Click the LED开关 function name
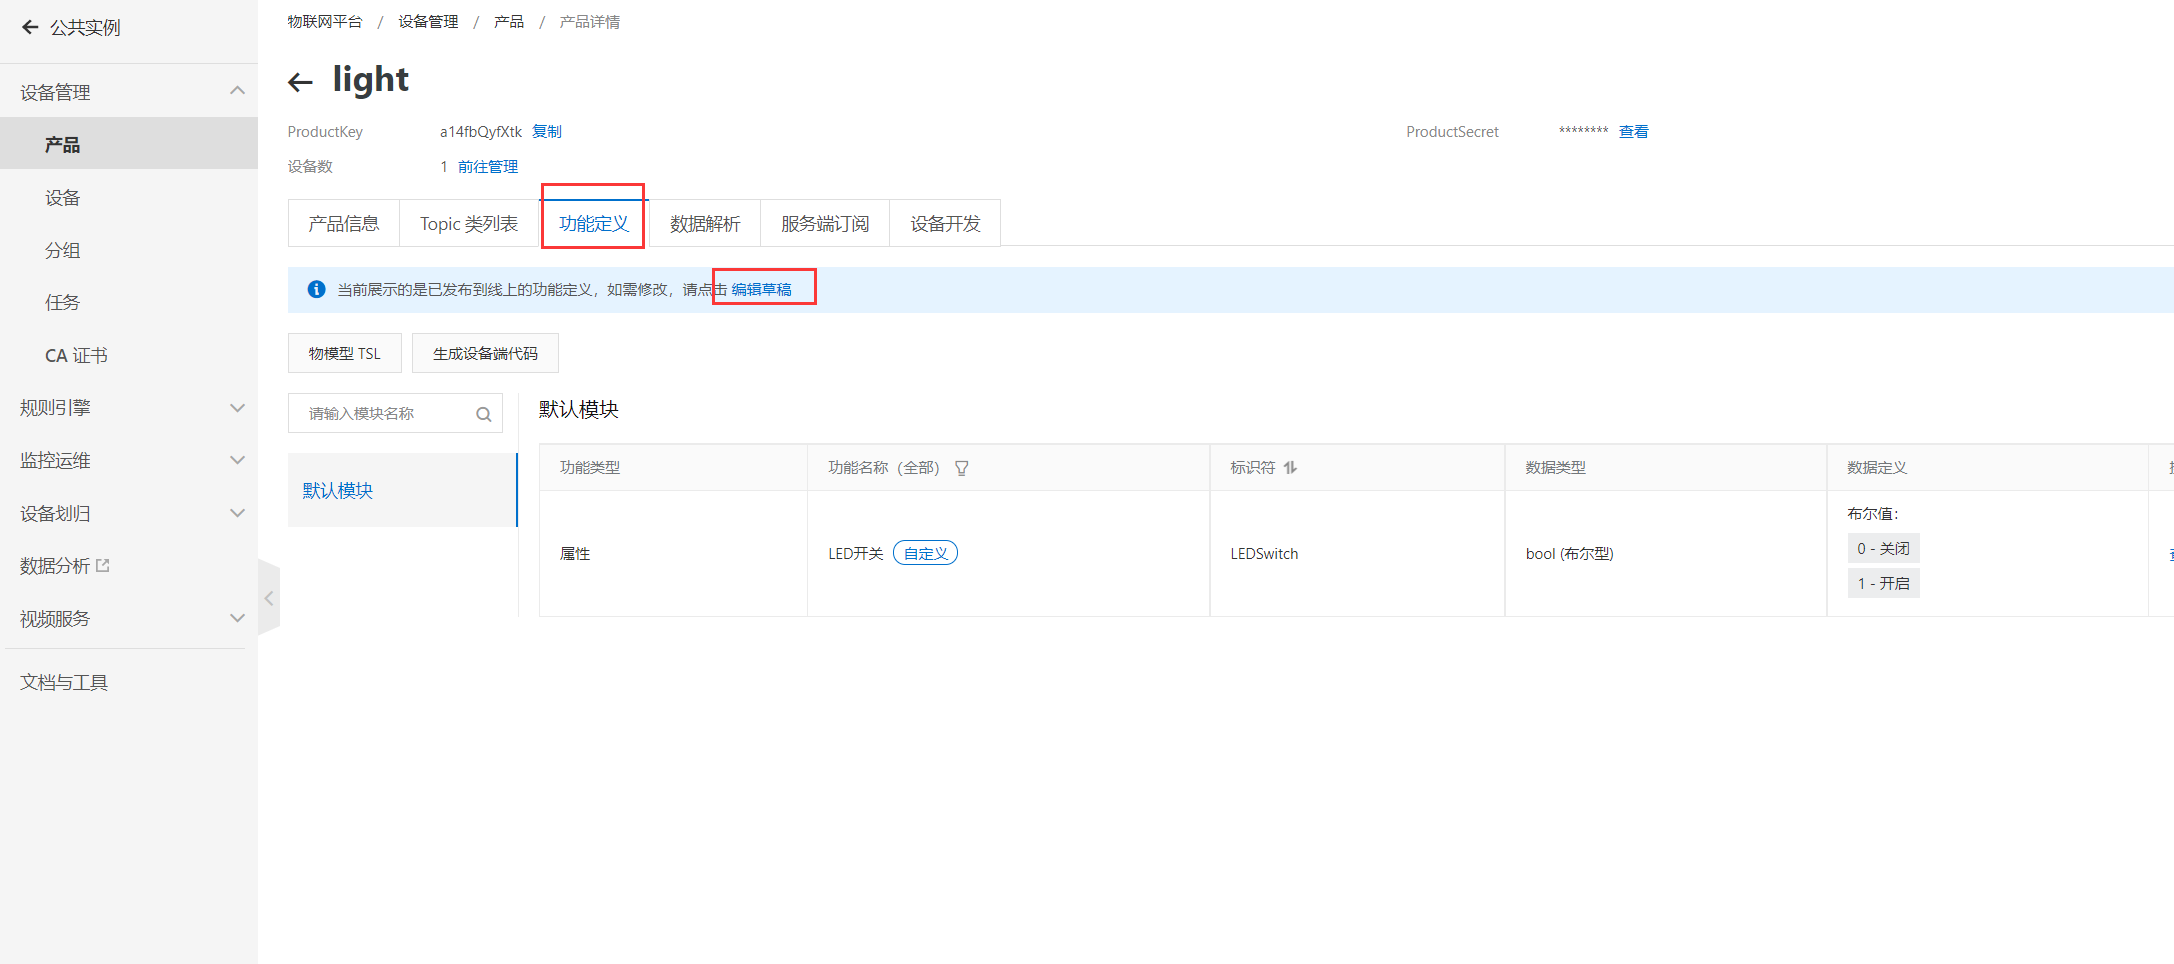The width and height of the screenshot is (2174, 964). click(x=856, y=553)
